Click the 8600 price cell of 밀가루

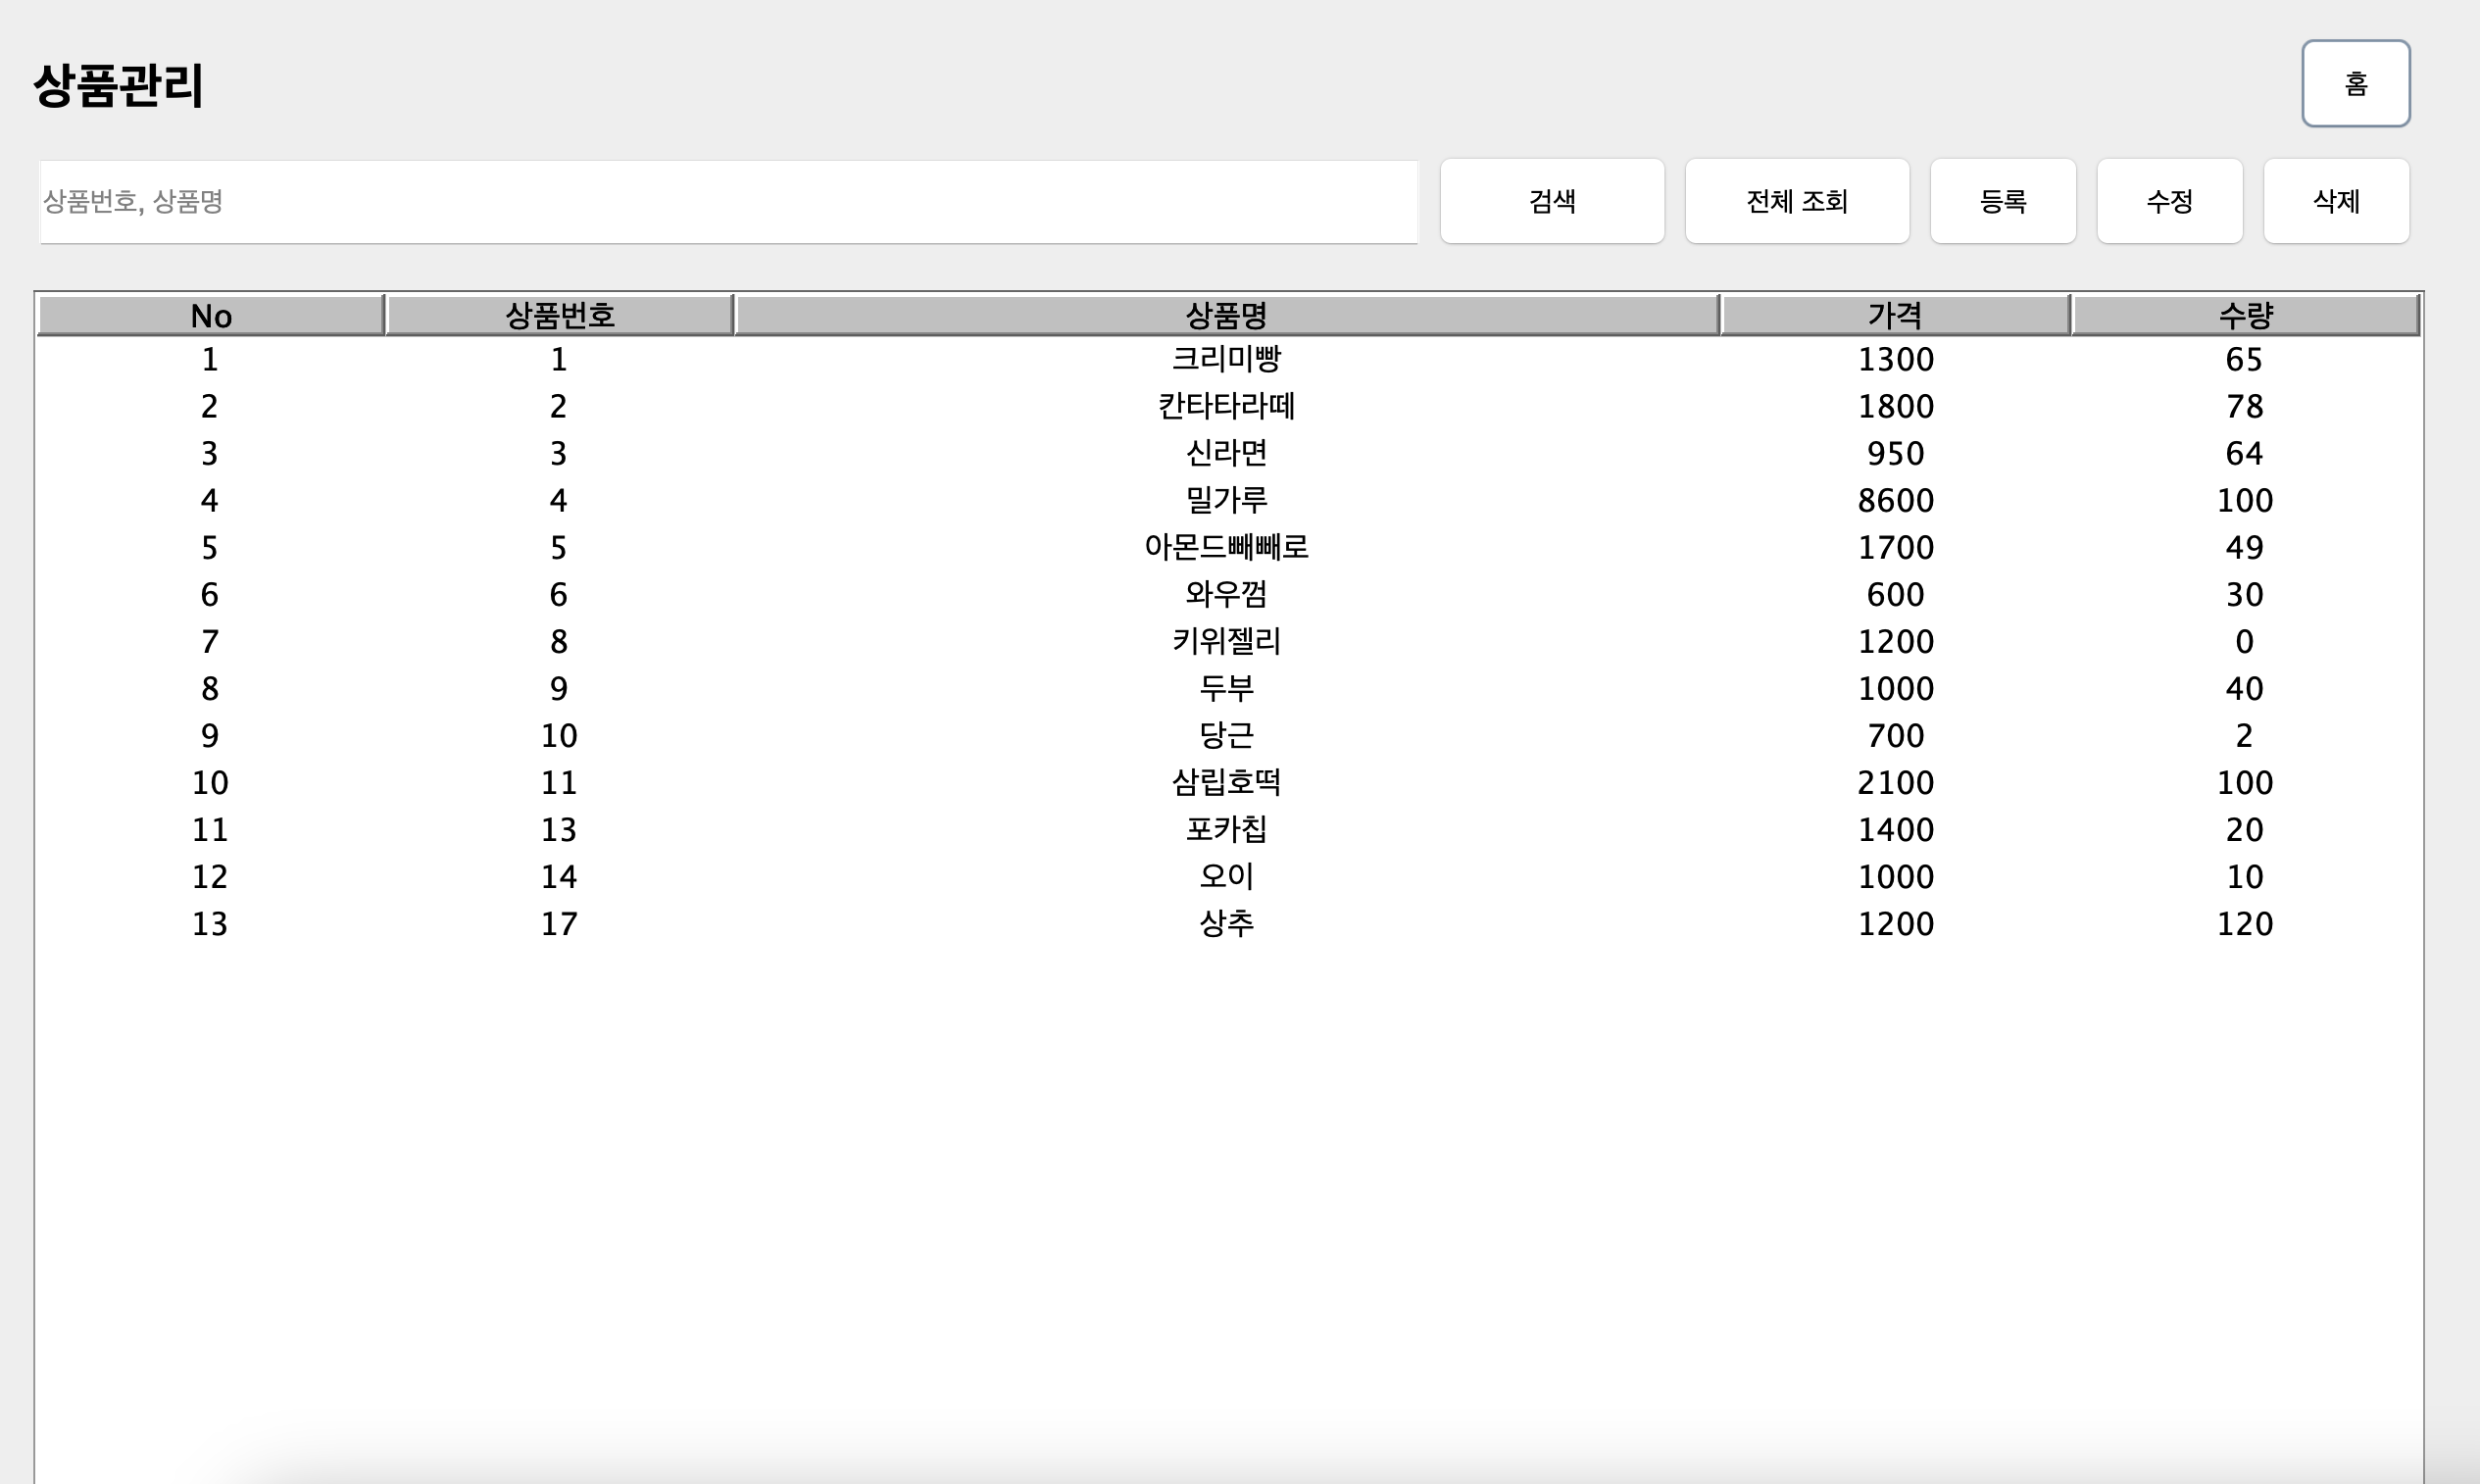[1895, 500]
